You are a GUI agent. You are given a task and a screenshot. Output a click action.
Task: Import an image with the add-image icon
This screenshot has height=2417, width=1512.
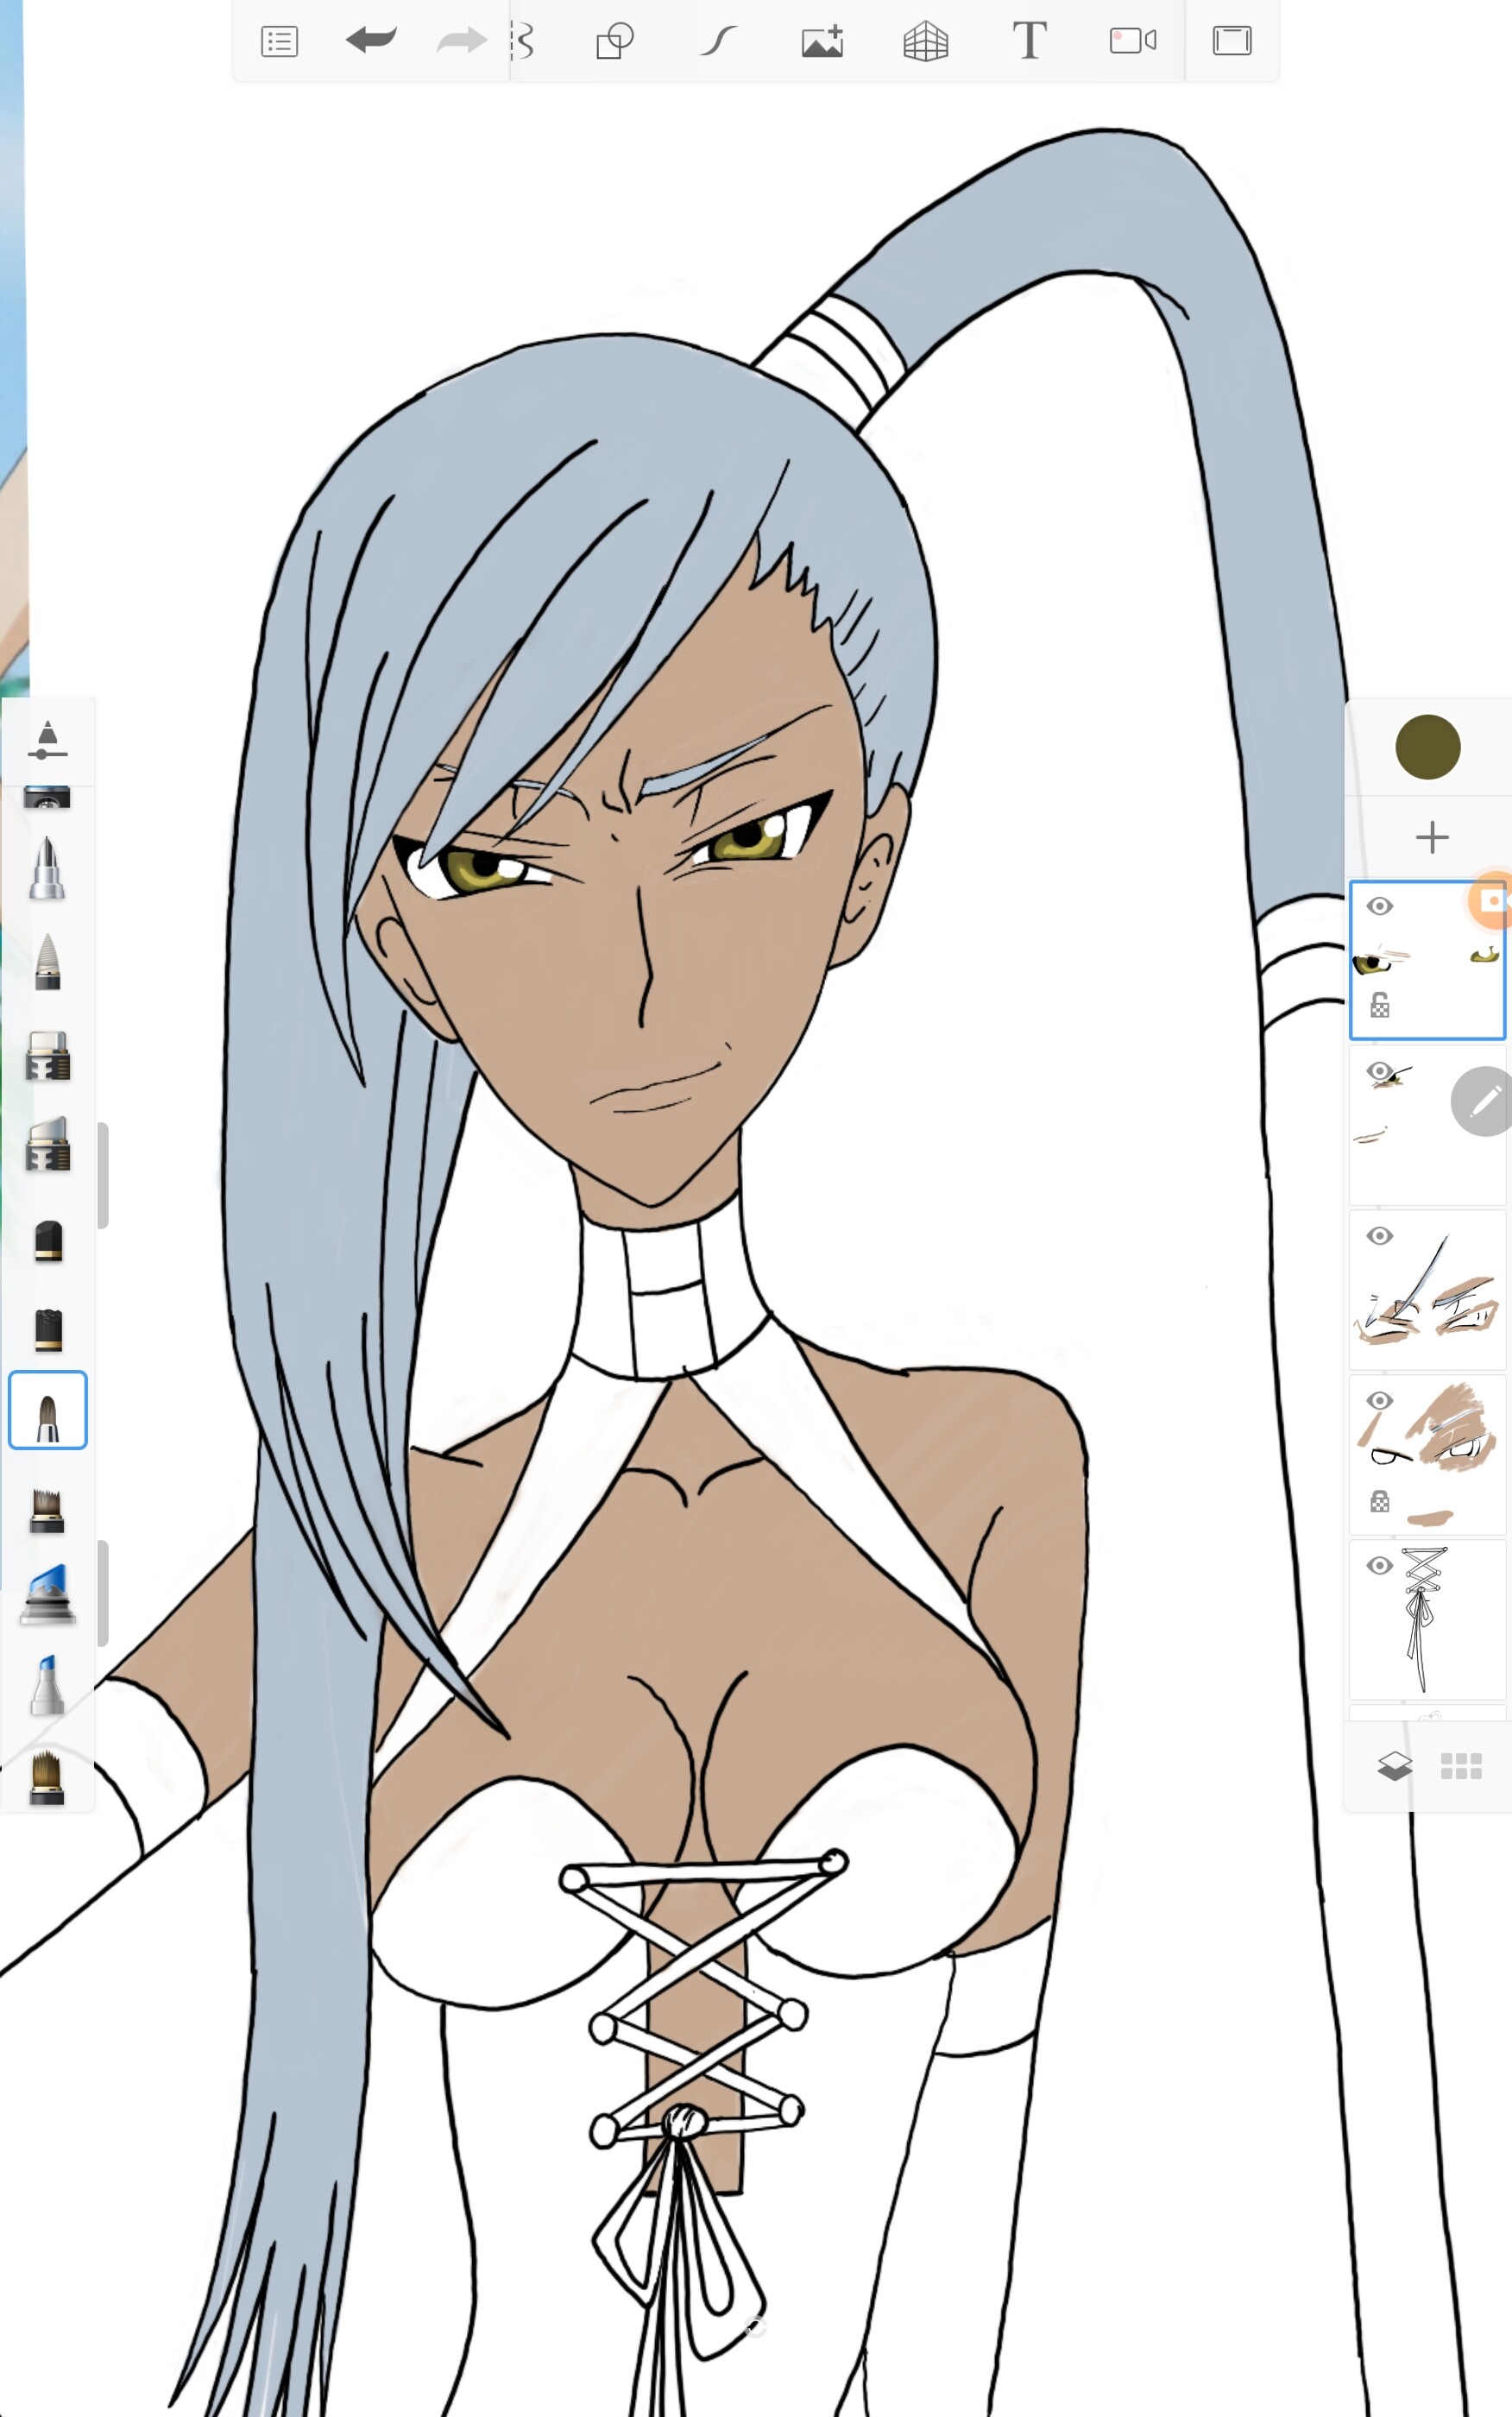822,41
